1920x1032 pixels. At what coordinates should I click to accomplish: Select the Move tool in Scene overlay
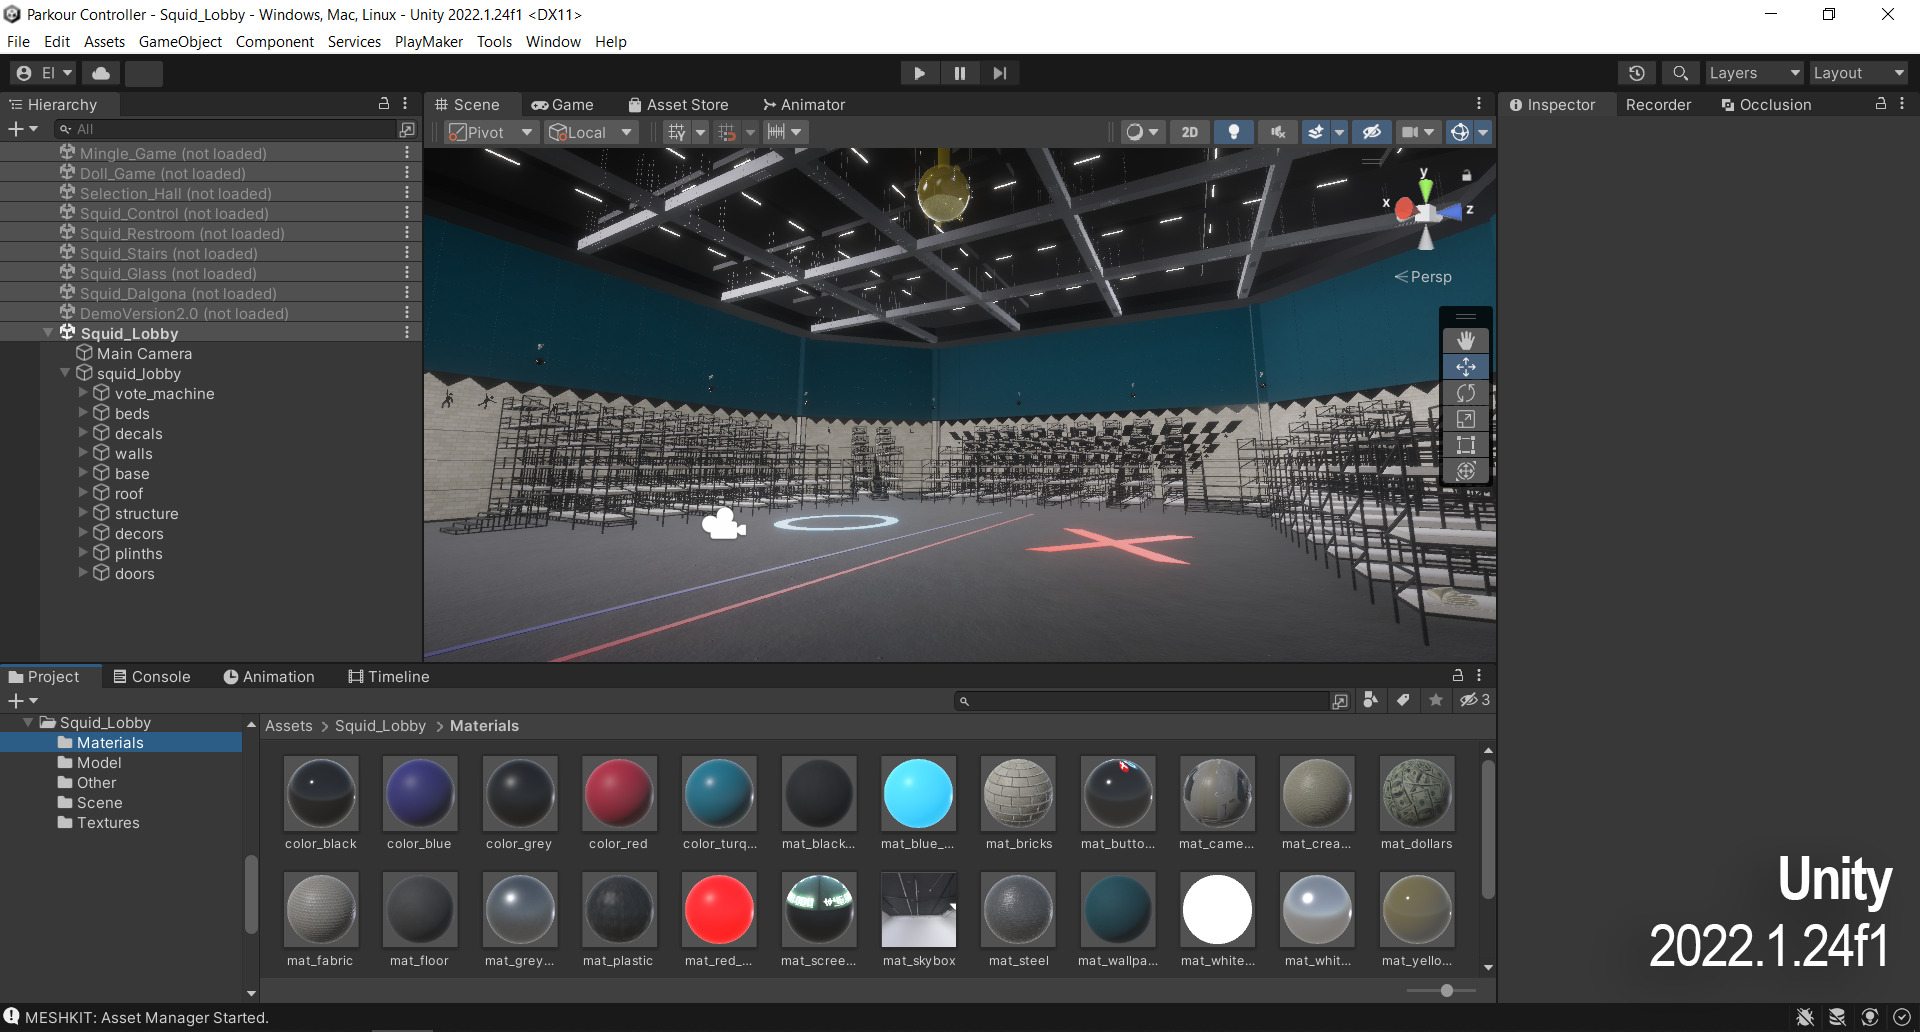click(x=1466, y=367)
